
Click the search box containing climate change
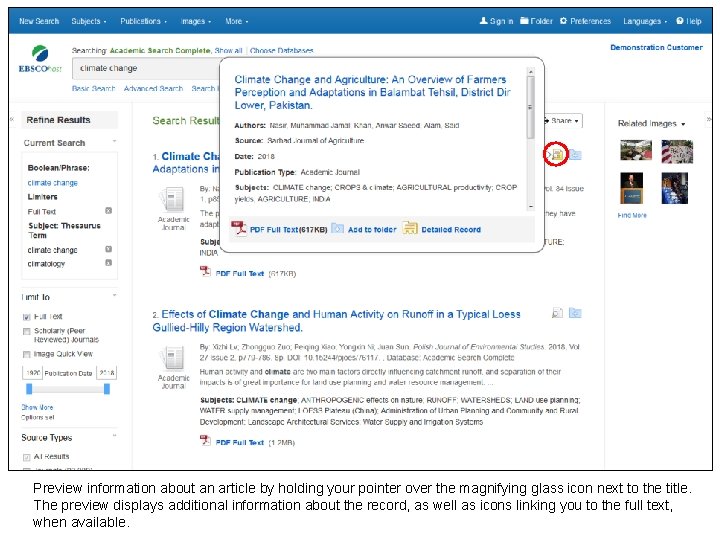pos(146,68)
